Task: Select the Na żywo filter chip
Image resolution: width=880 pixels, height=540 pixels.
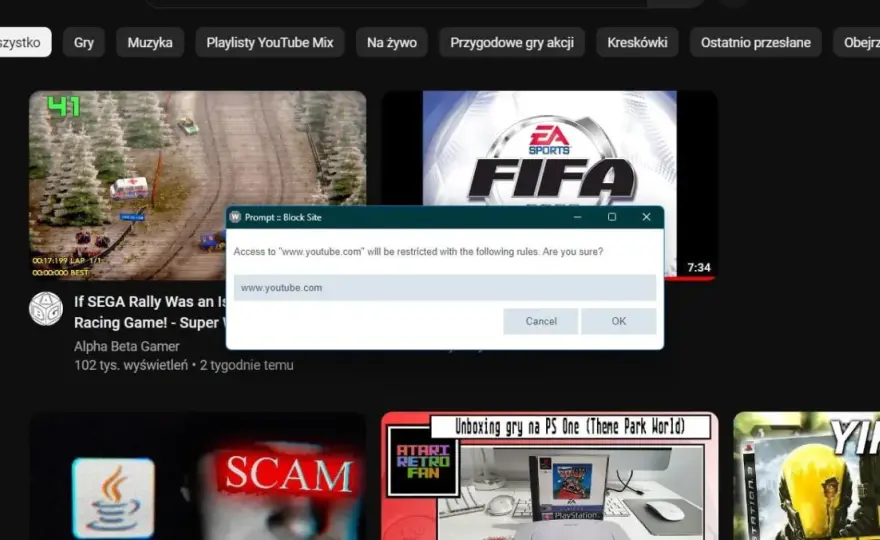Action: [392, 42]
